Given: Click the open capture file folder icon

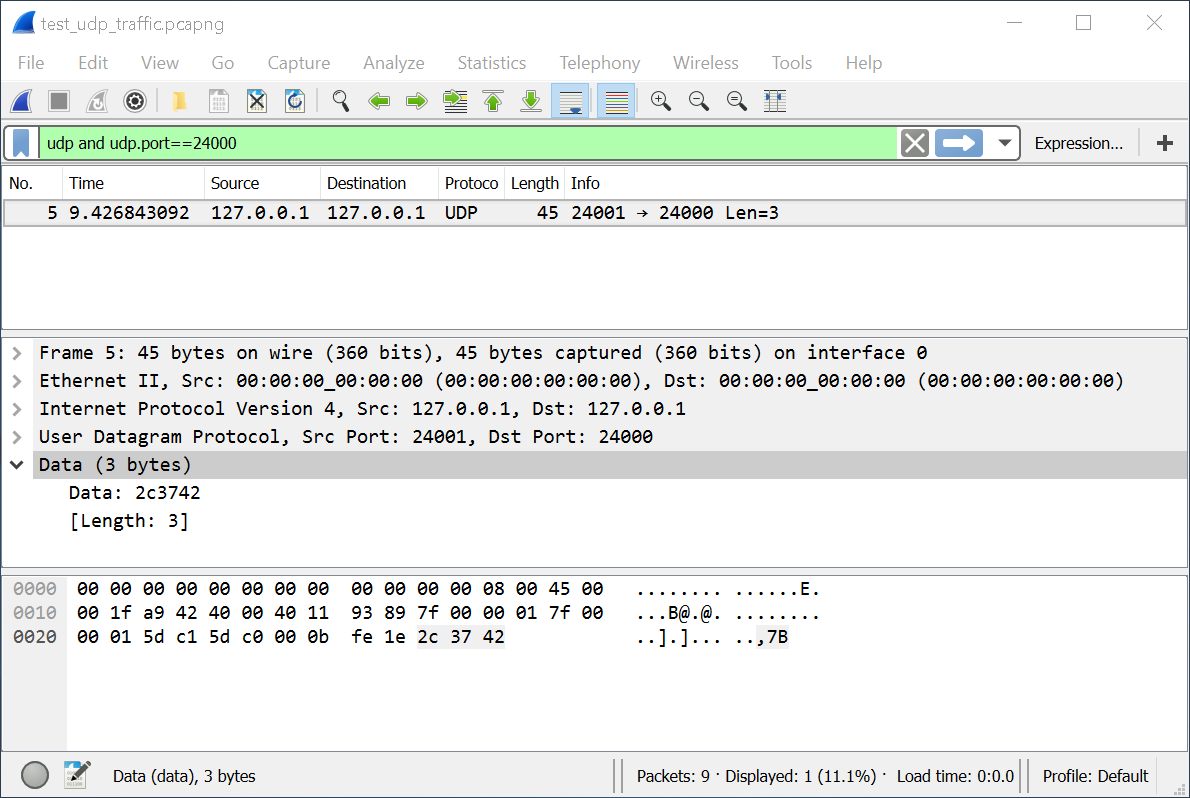Looking at the screenshot, I should click(180, 101).
